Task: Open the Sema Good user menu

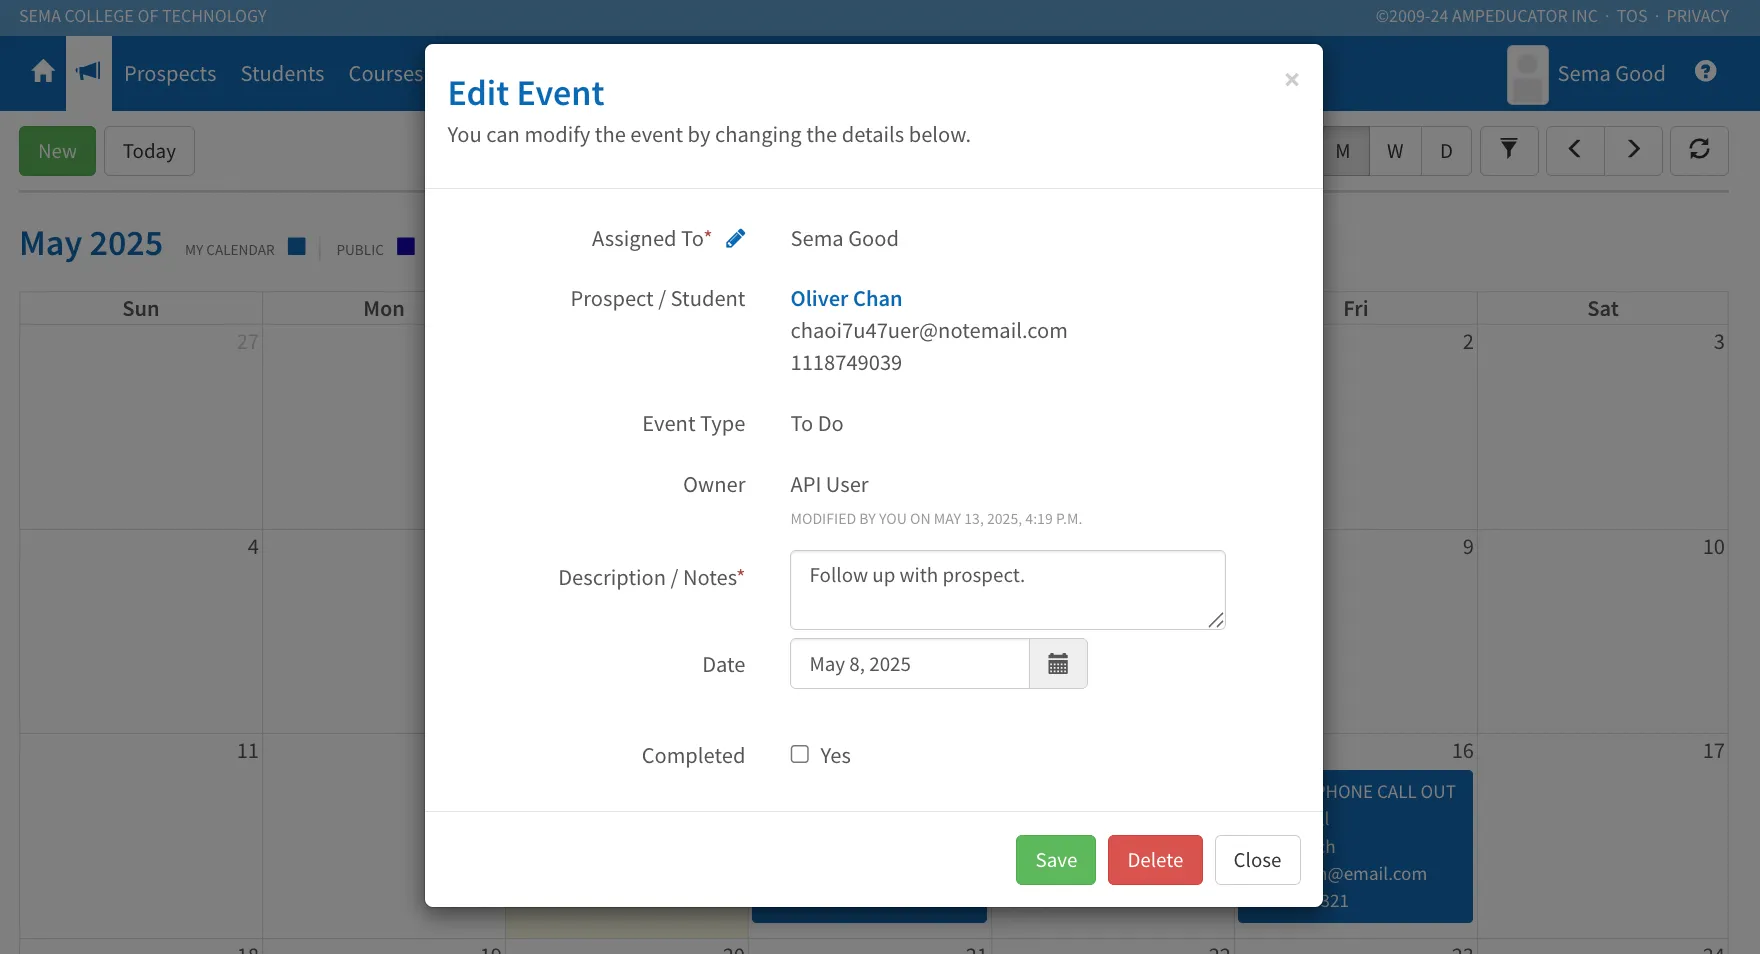Action: point(1610,74)
